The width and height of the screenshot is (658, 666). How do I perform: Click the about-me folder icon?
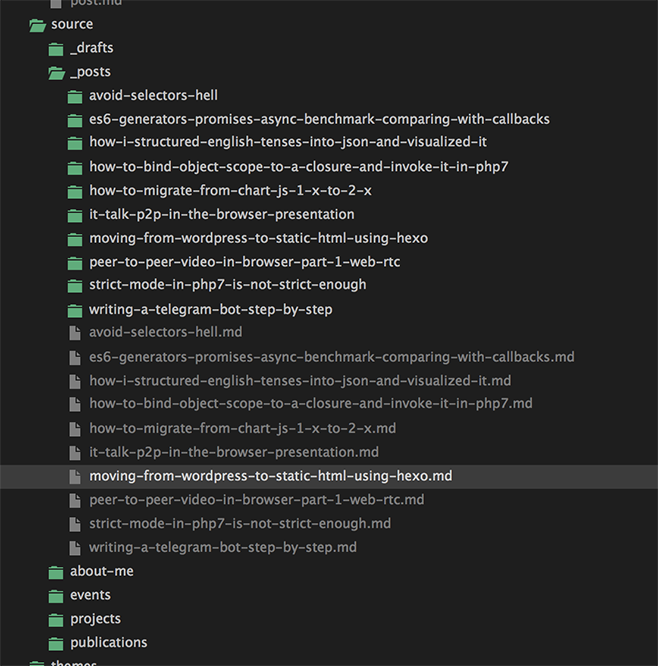pos(56,572)
